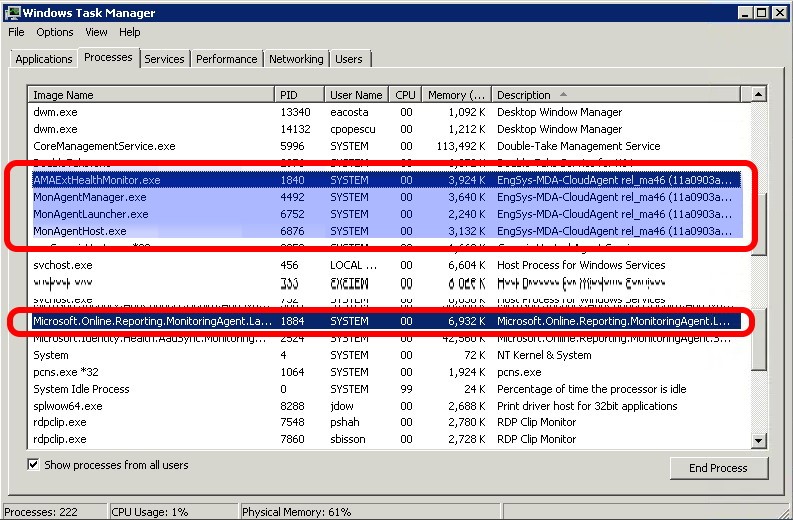Sort the list by PID column
Viewport: 793px width, 520px height.
(298, 95)
